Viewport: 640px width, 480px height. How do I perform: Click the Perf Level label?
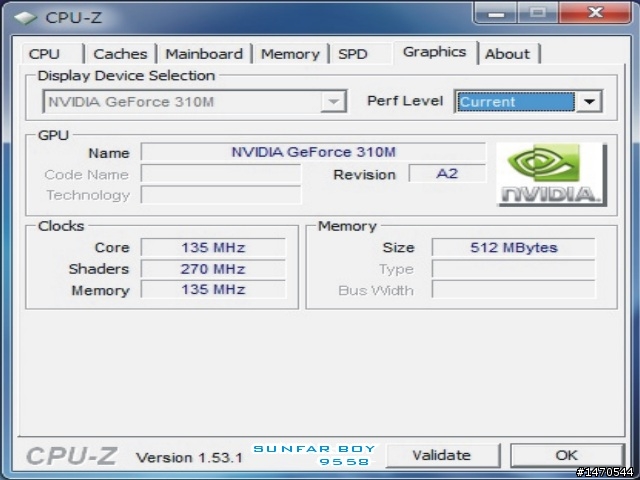coord(405,101)
